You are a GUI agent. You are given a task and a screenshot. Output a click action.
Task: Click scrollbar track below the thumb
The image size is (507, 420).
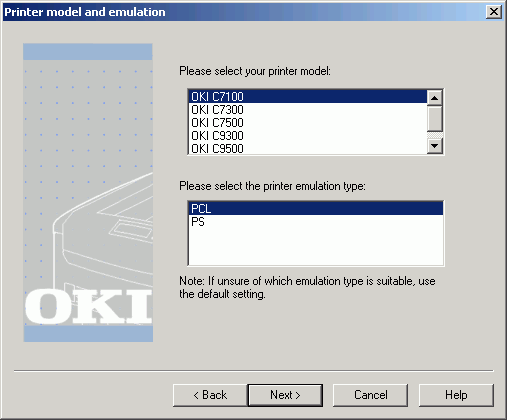click(x=435, y=135)
